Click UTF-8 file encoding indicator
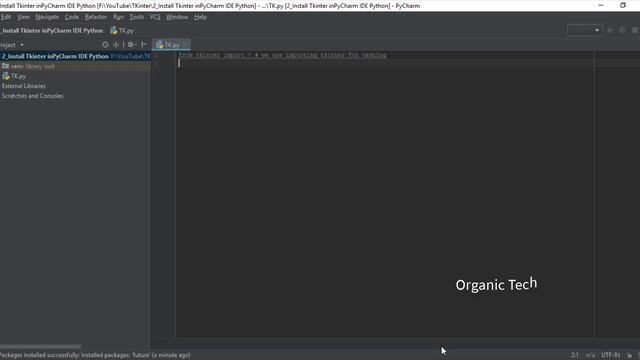Screen dimensions: 640x360 [610, 355]
